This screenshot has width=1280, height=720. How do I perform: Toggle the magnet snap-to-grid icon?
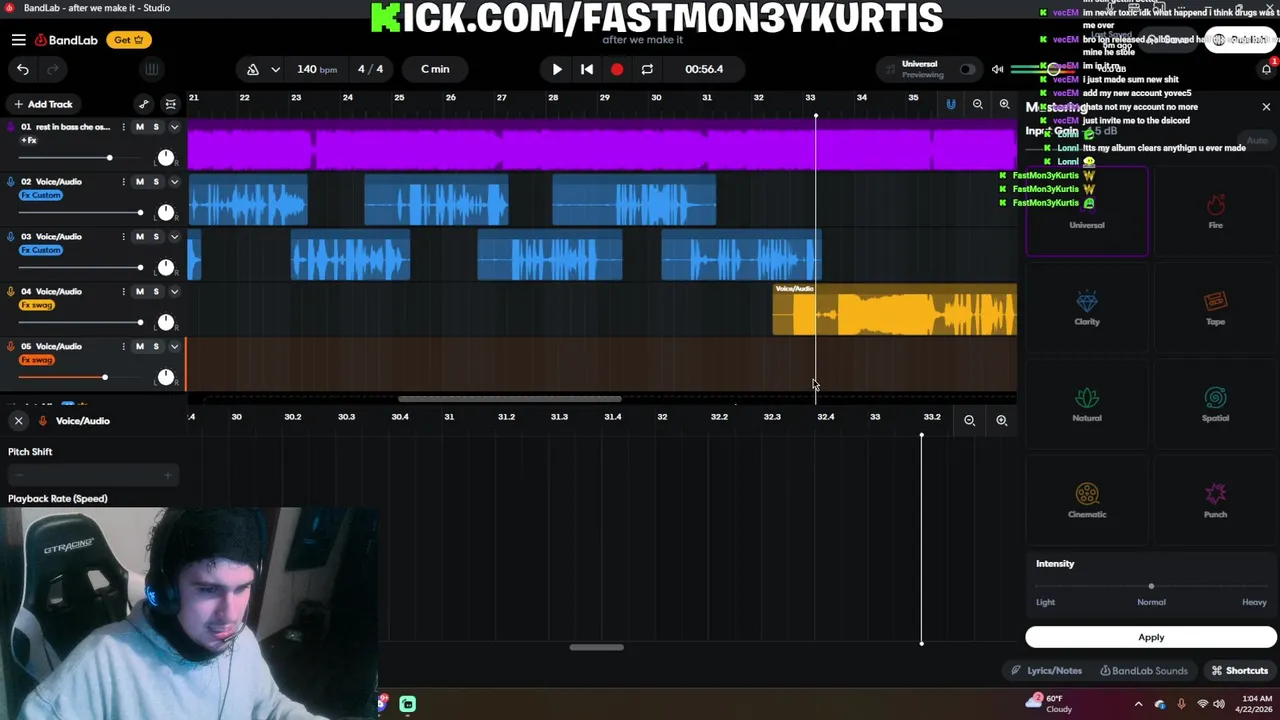[x=951, y=104]
